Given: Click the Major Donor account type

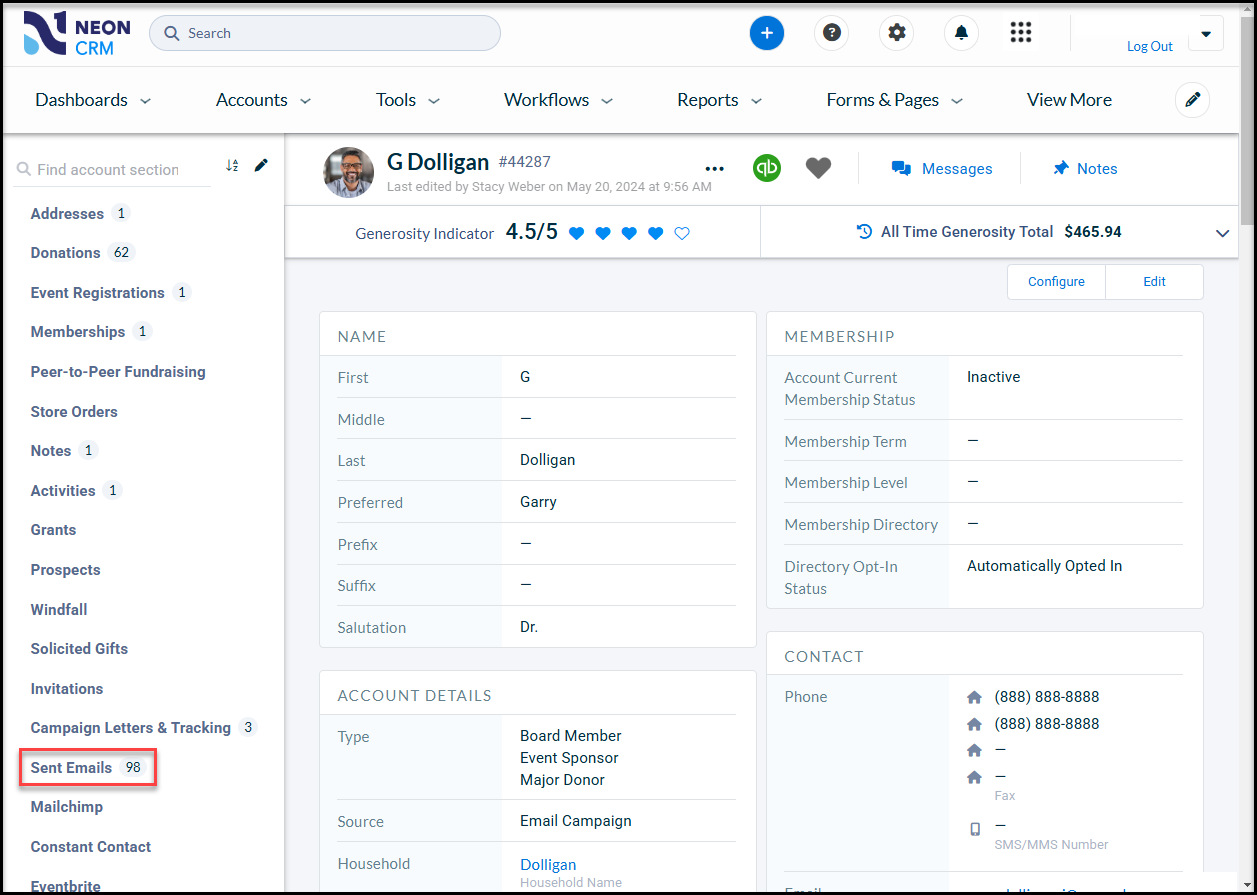Looking at the screenshot, I should coord(562,780).
